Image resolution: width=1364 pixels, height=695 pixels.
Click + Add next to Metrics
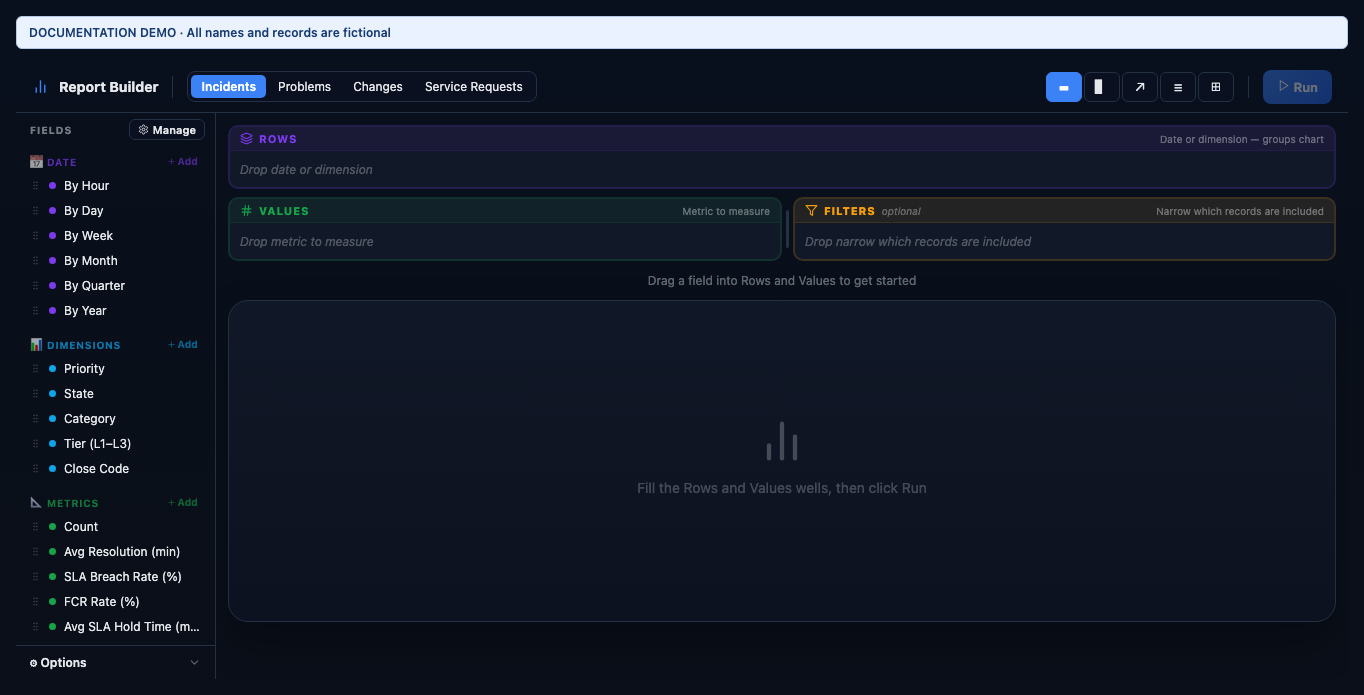coord(183,502)
